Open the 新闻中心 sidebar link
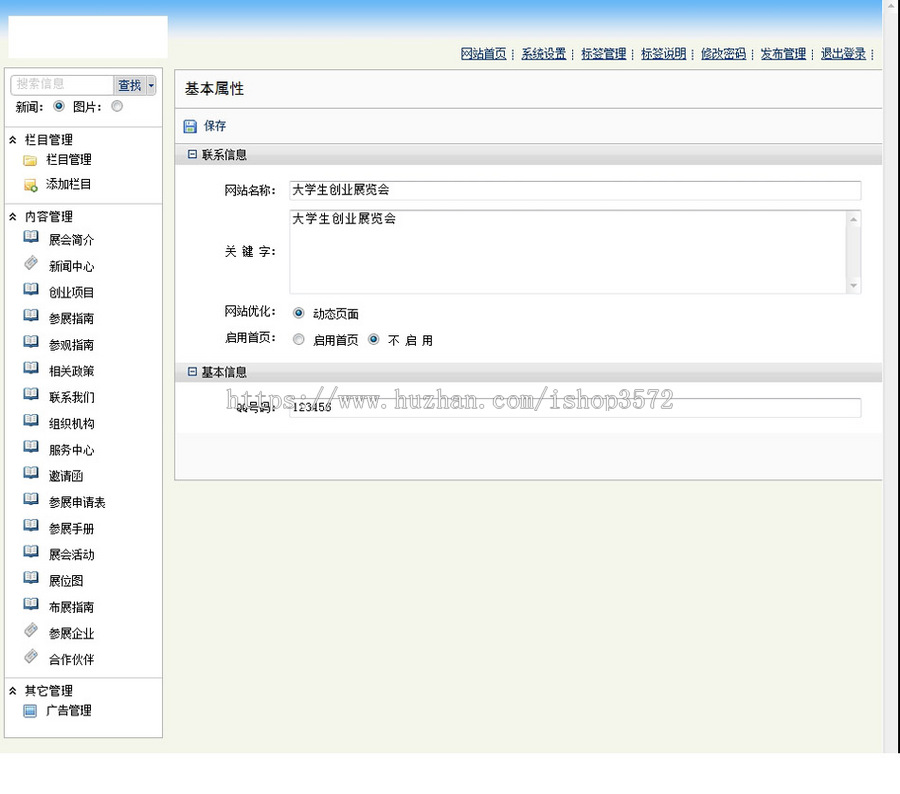Image resolution: width=900 pixels, height=794 pixels. point(71,266)
